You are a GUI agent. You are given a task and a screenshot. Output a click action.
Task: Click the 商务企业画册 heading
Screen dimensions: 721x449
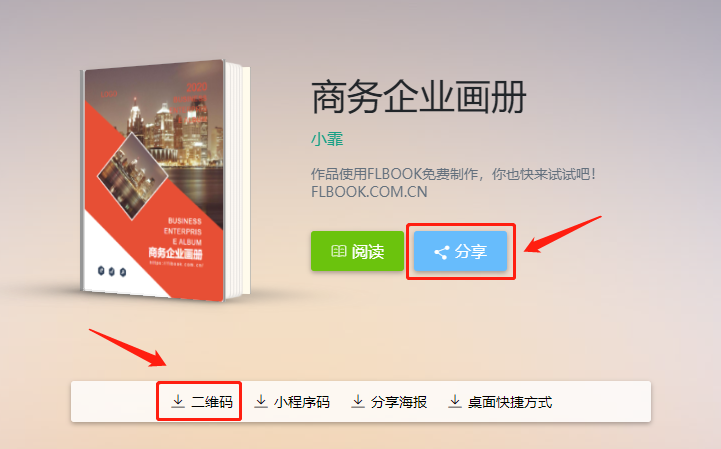click(419, 97)
